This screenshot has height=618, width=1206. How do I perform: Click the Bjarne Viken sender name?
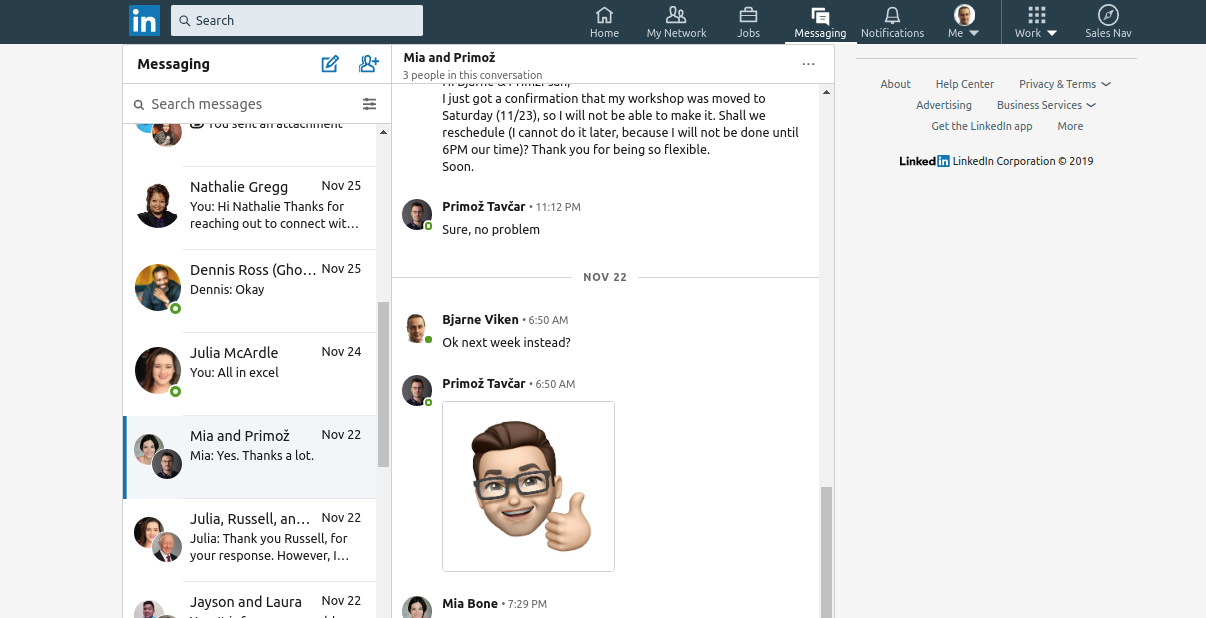480,320
